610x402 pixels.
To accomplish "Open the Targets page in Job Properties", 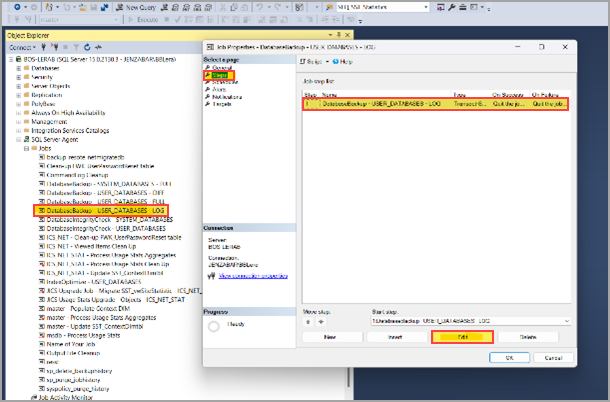I will [222, 104].
